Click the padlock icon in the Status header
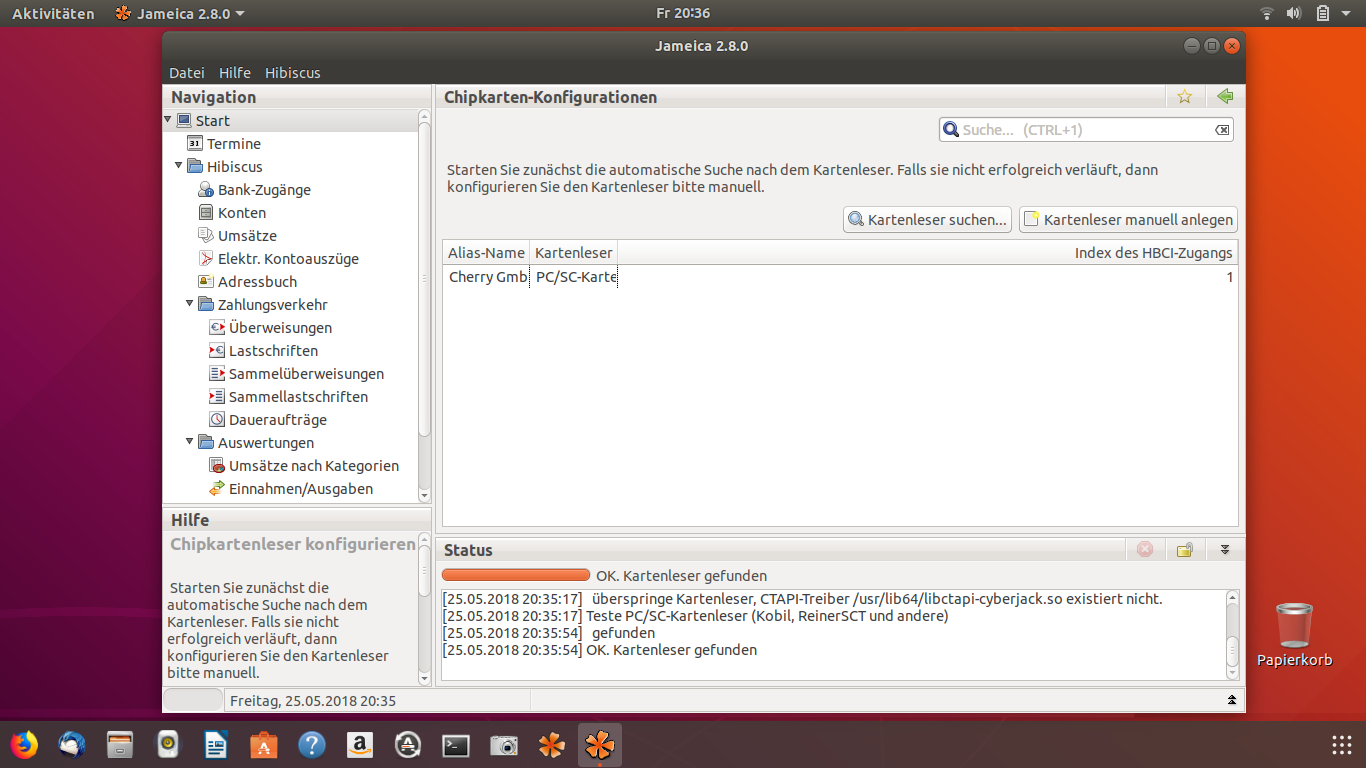The width and height of the screenshot is (1366, 768). coord(1185,550)
